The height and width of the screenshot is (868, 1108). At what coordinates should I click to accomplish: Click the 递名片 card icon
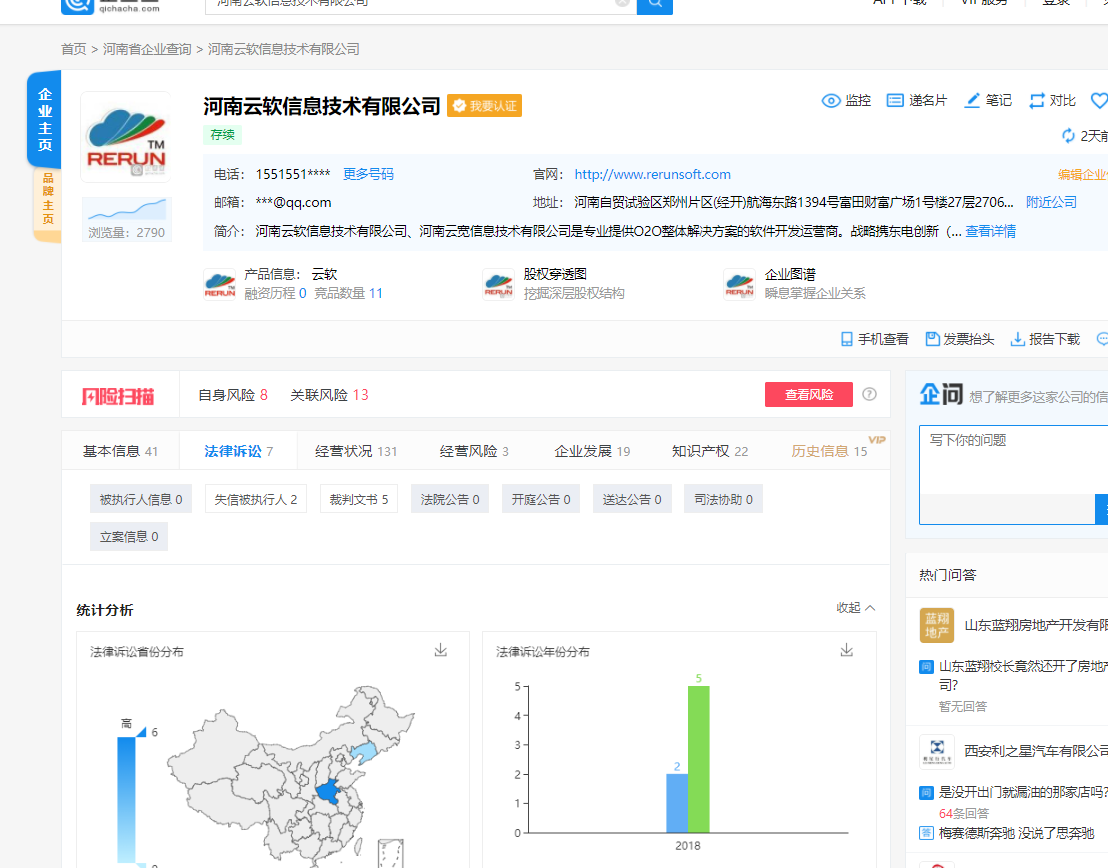coord(895,100)
